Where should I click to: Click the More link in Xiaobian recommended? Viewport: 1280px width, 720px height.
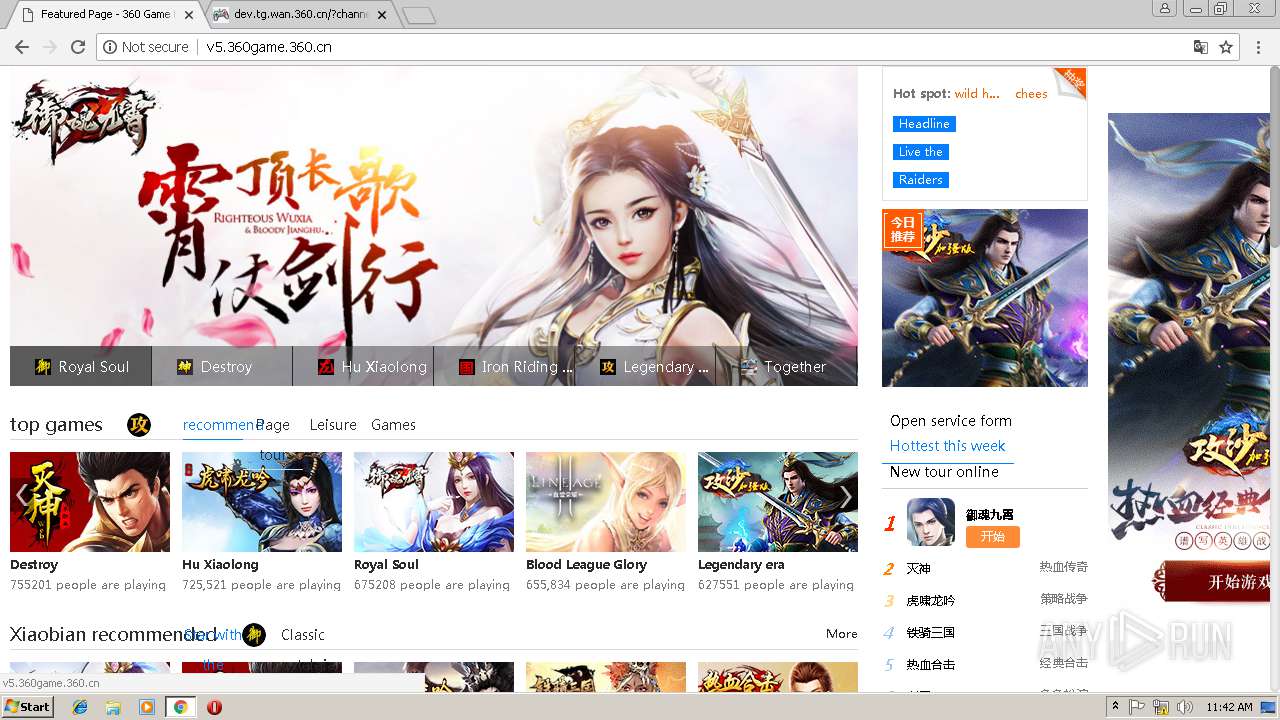point(842,634)
